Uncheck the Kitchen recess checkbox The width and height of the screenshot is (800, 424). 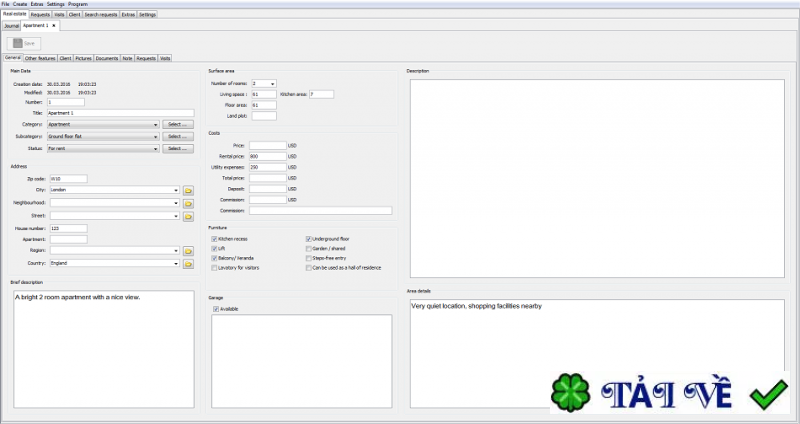[214, 239]
